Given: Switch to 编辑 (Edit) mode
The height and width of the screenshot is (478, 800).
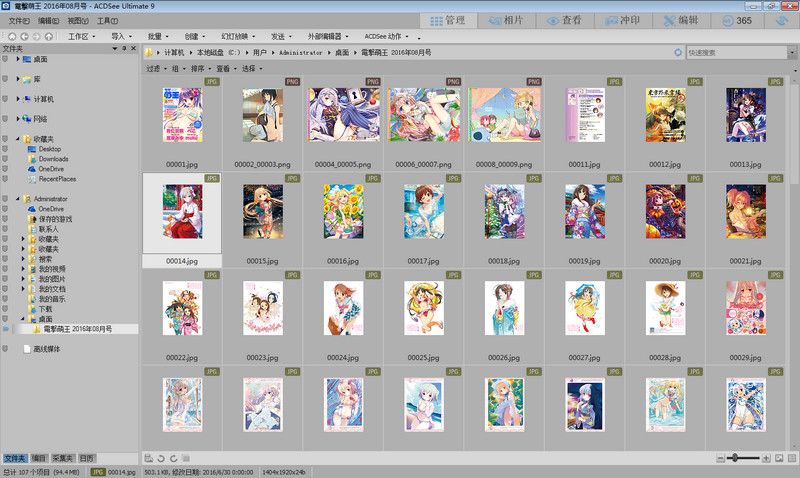Looking at the screenshot, I should [681, 20].
